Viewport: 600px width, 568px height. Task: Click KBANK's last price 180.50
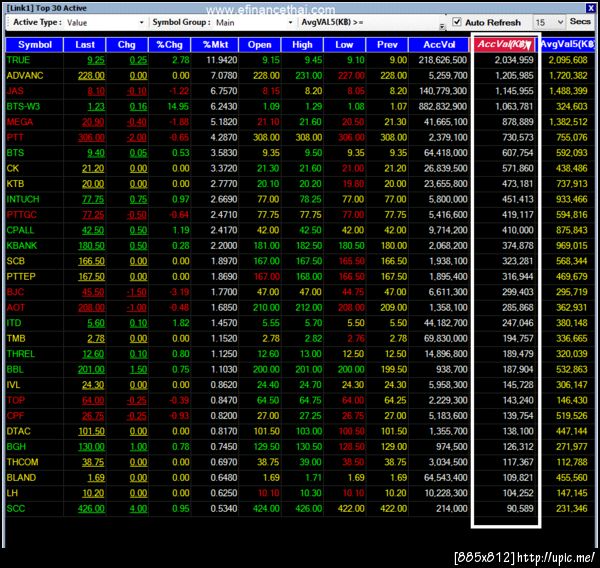click(x=91, y=246)
